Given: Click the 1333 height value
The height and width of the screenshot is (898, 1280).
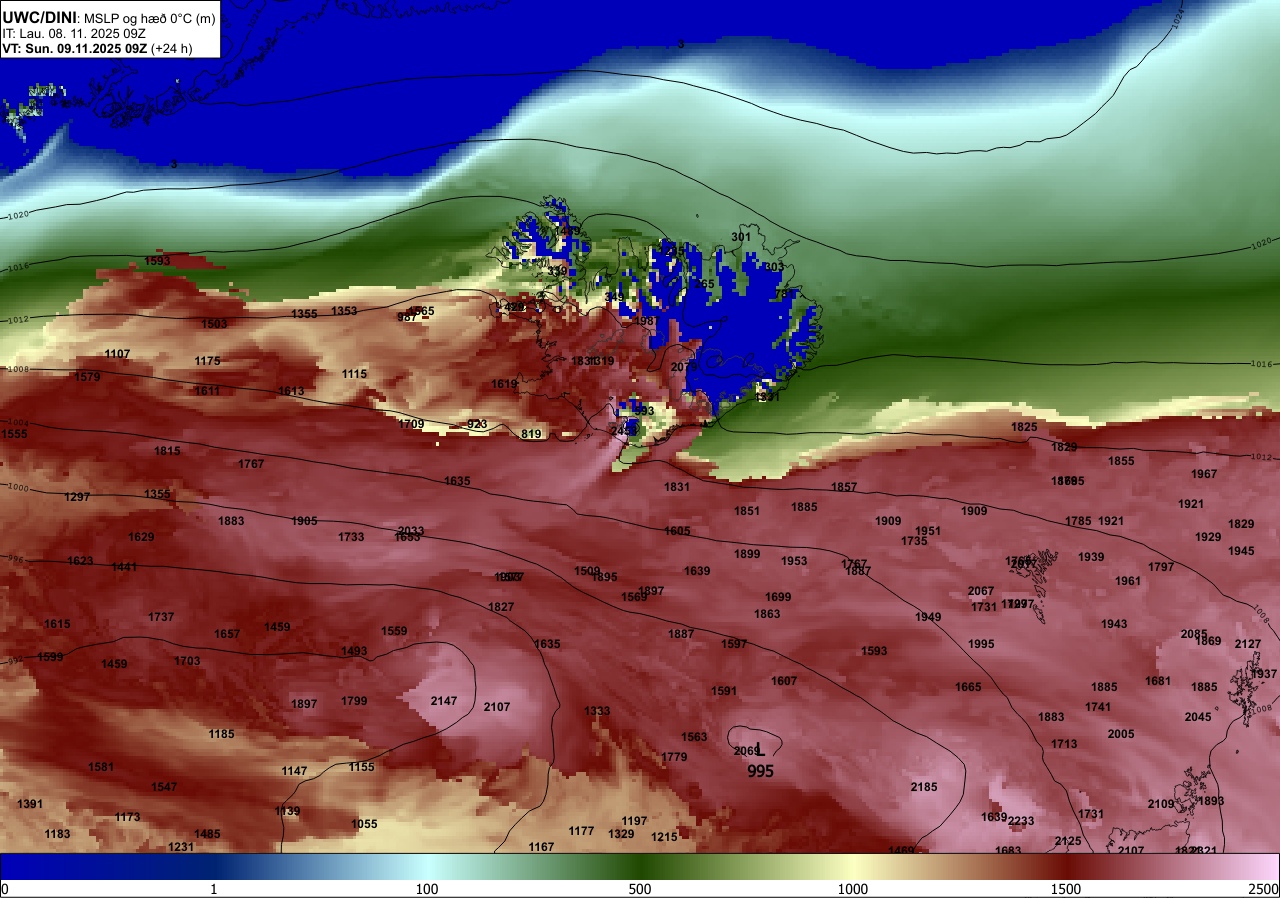Looking at the screenshot, I should pyautogui.click(x=597, y=711).
